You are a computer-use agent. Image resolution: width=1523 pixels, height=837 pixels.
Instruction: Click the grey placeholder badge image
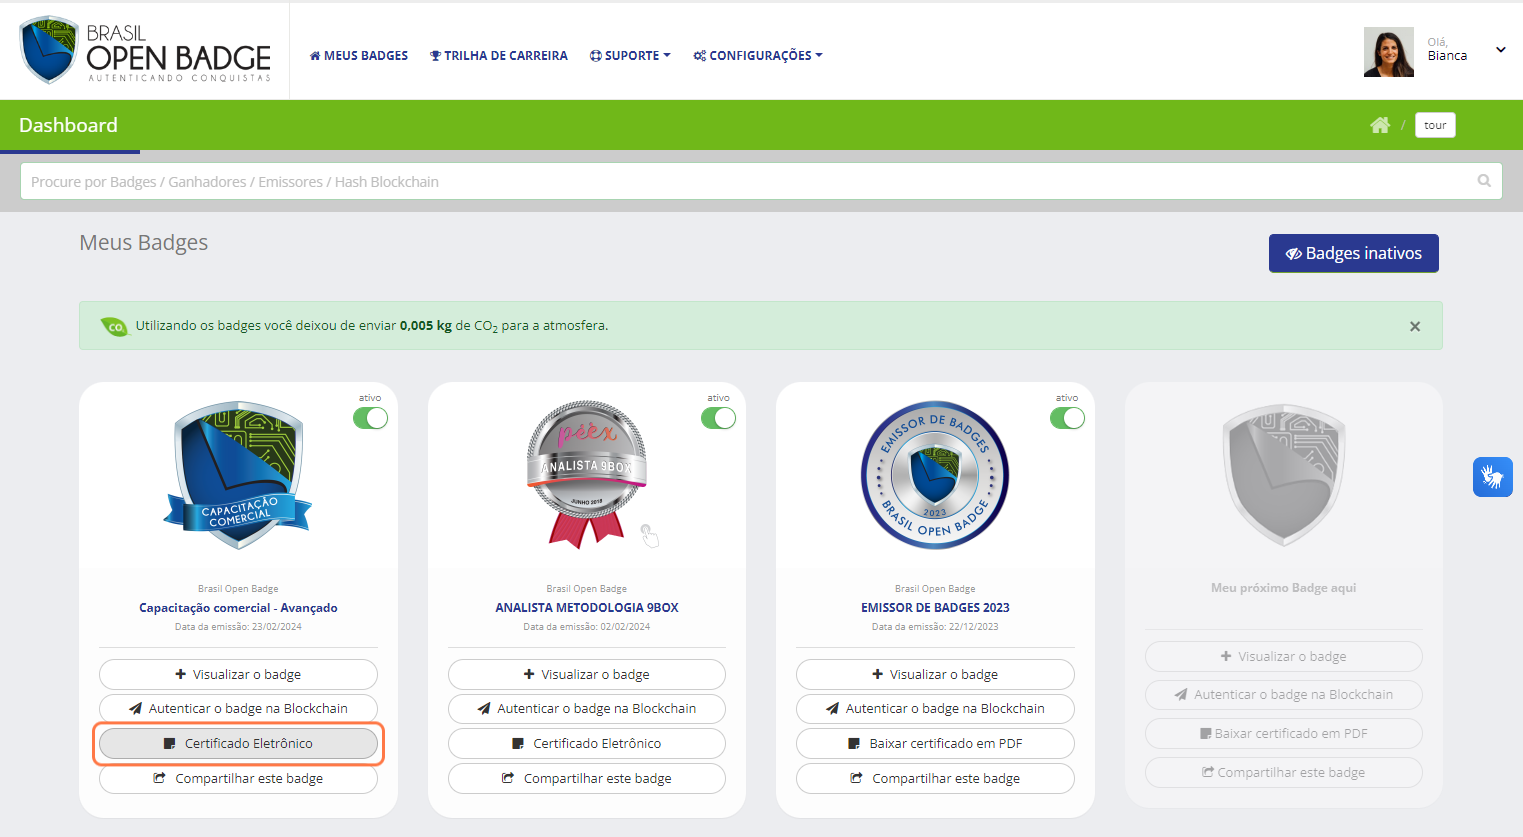[1284, 475]
